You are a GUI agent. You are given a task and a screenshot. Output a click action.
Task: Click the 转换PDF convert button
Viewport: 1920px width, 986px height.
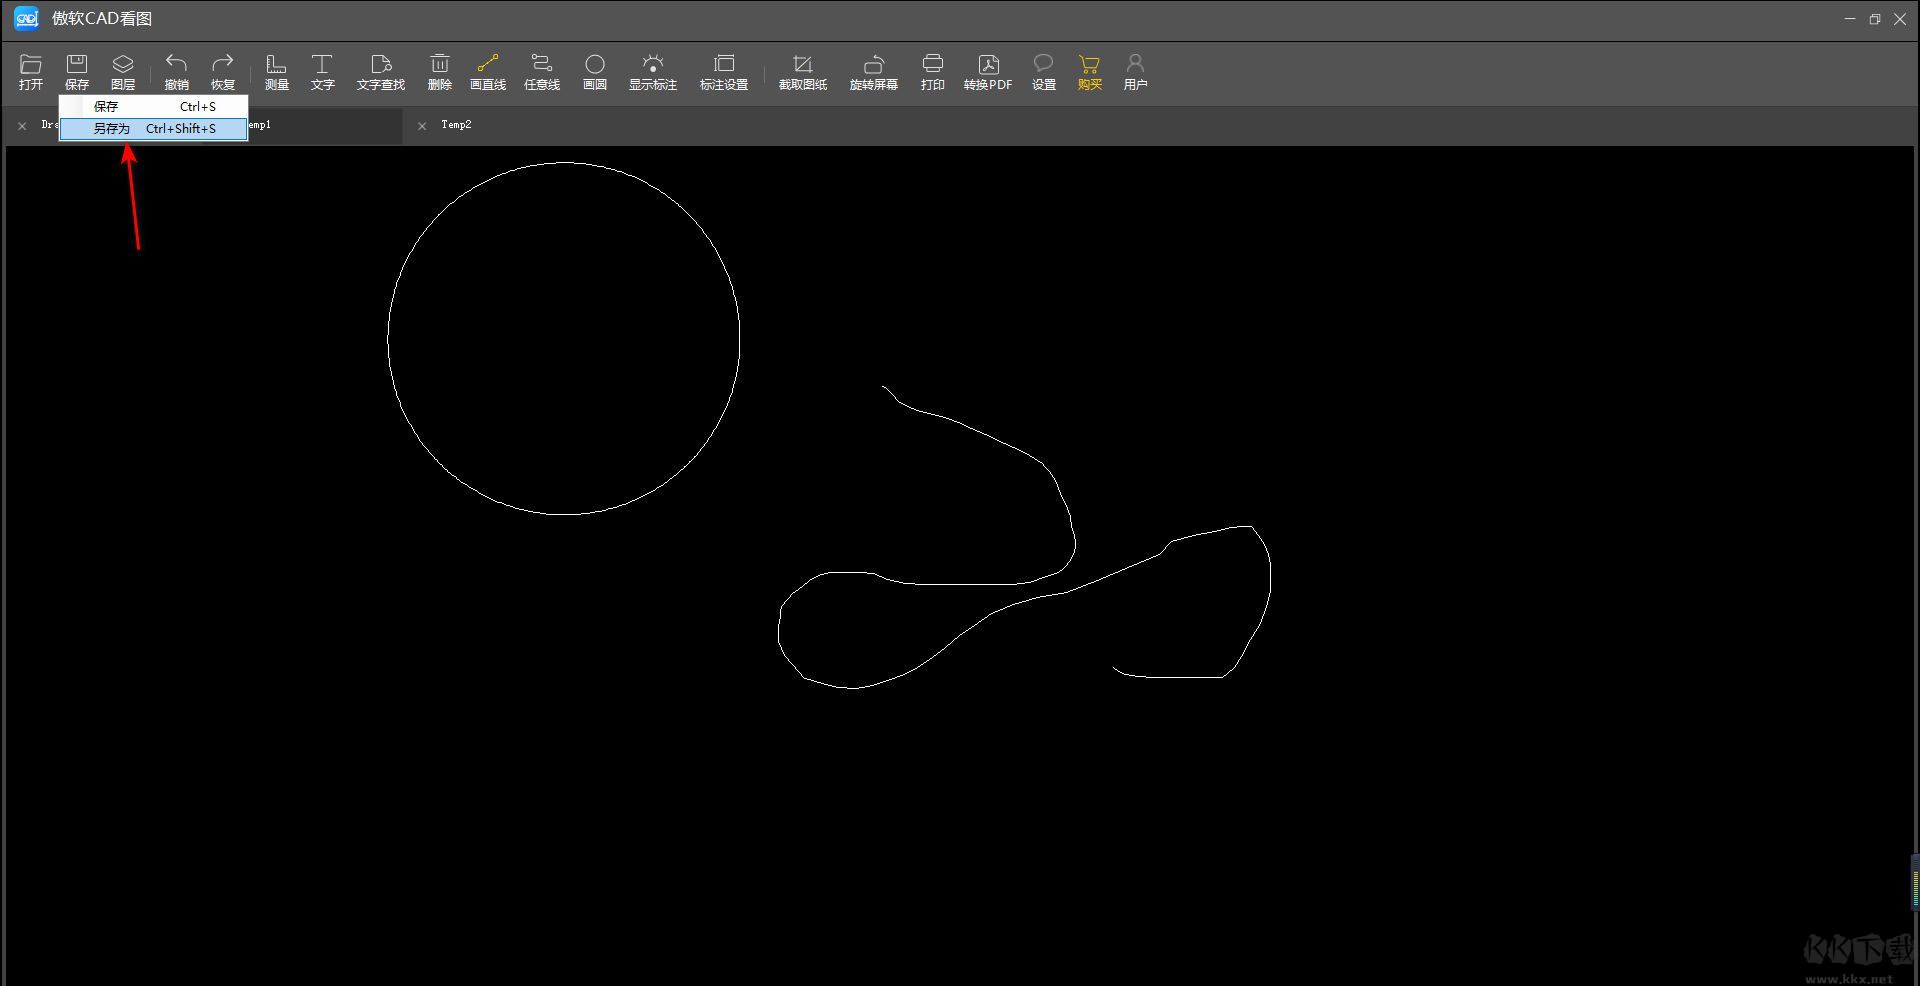coord(988,72)
